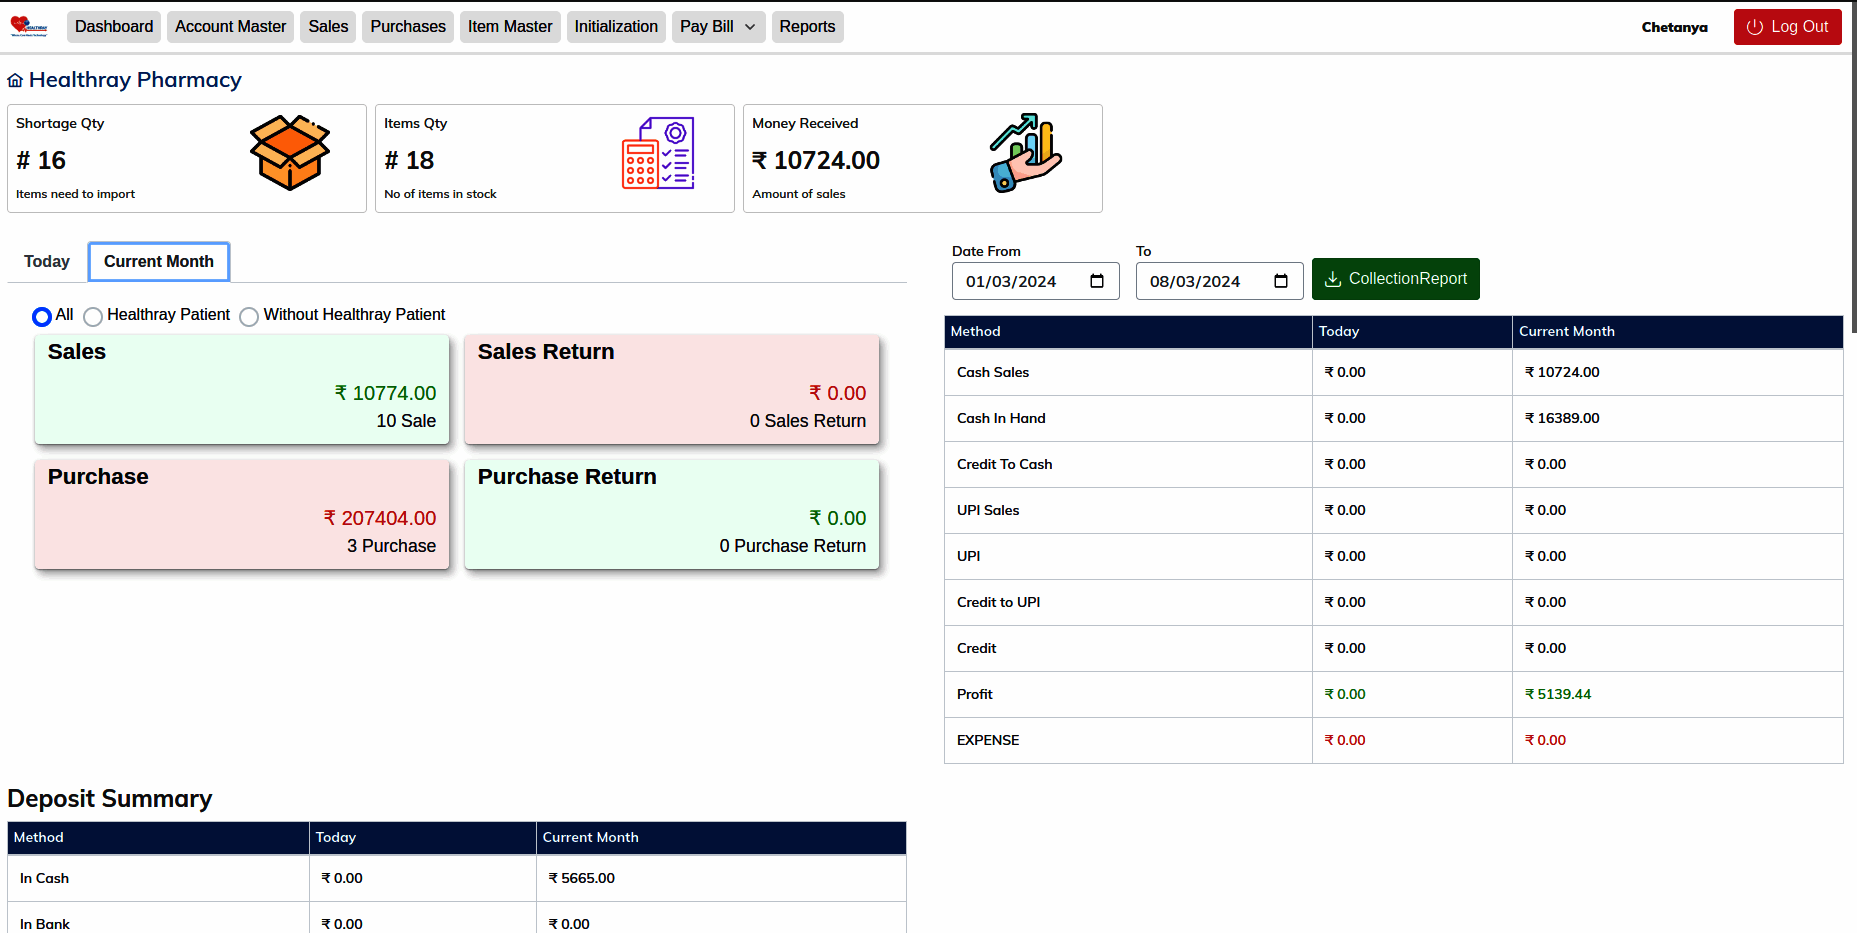
Task: Click the Shortage Qty box icon
Action: (x=291, y=153)
